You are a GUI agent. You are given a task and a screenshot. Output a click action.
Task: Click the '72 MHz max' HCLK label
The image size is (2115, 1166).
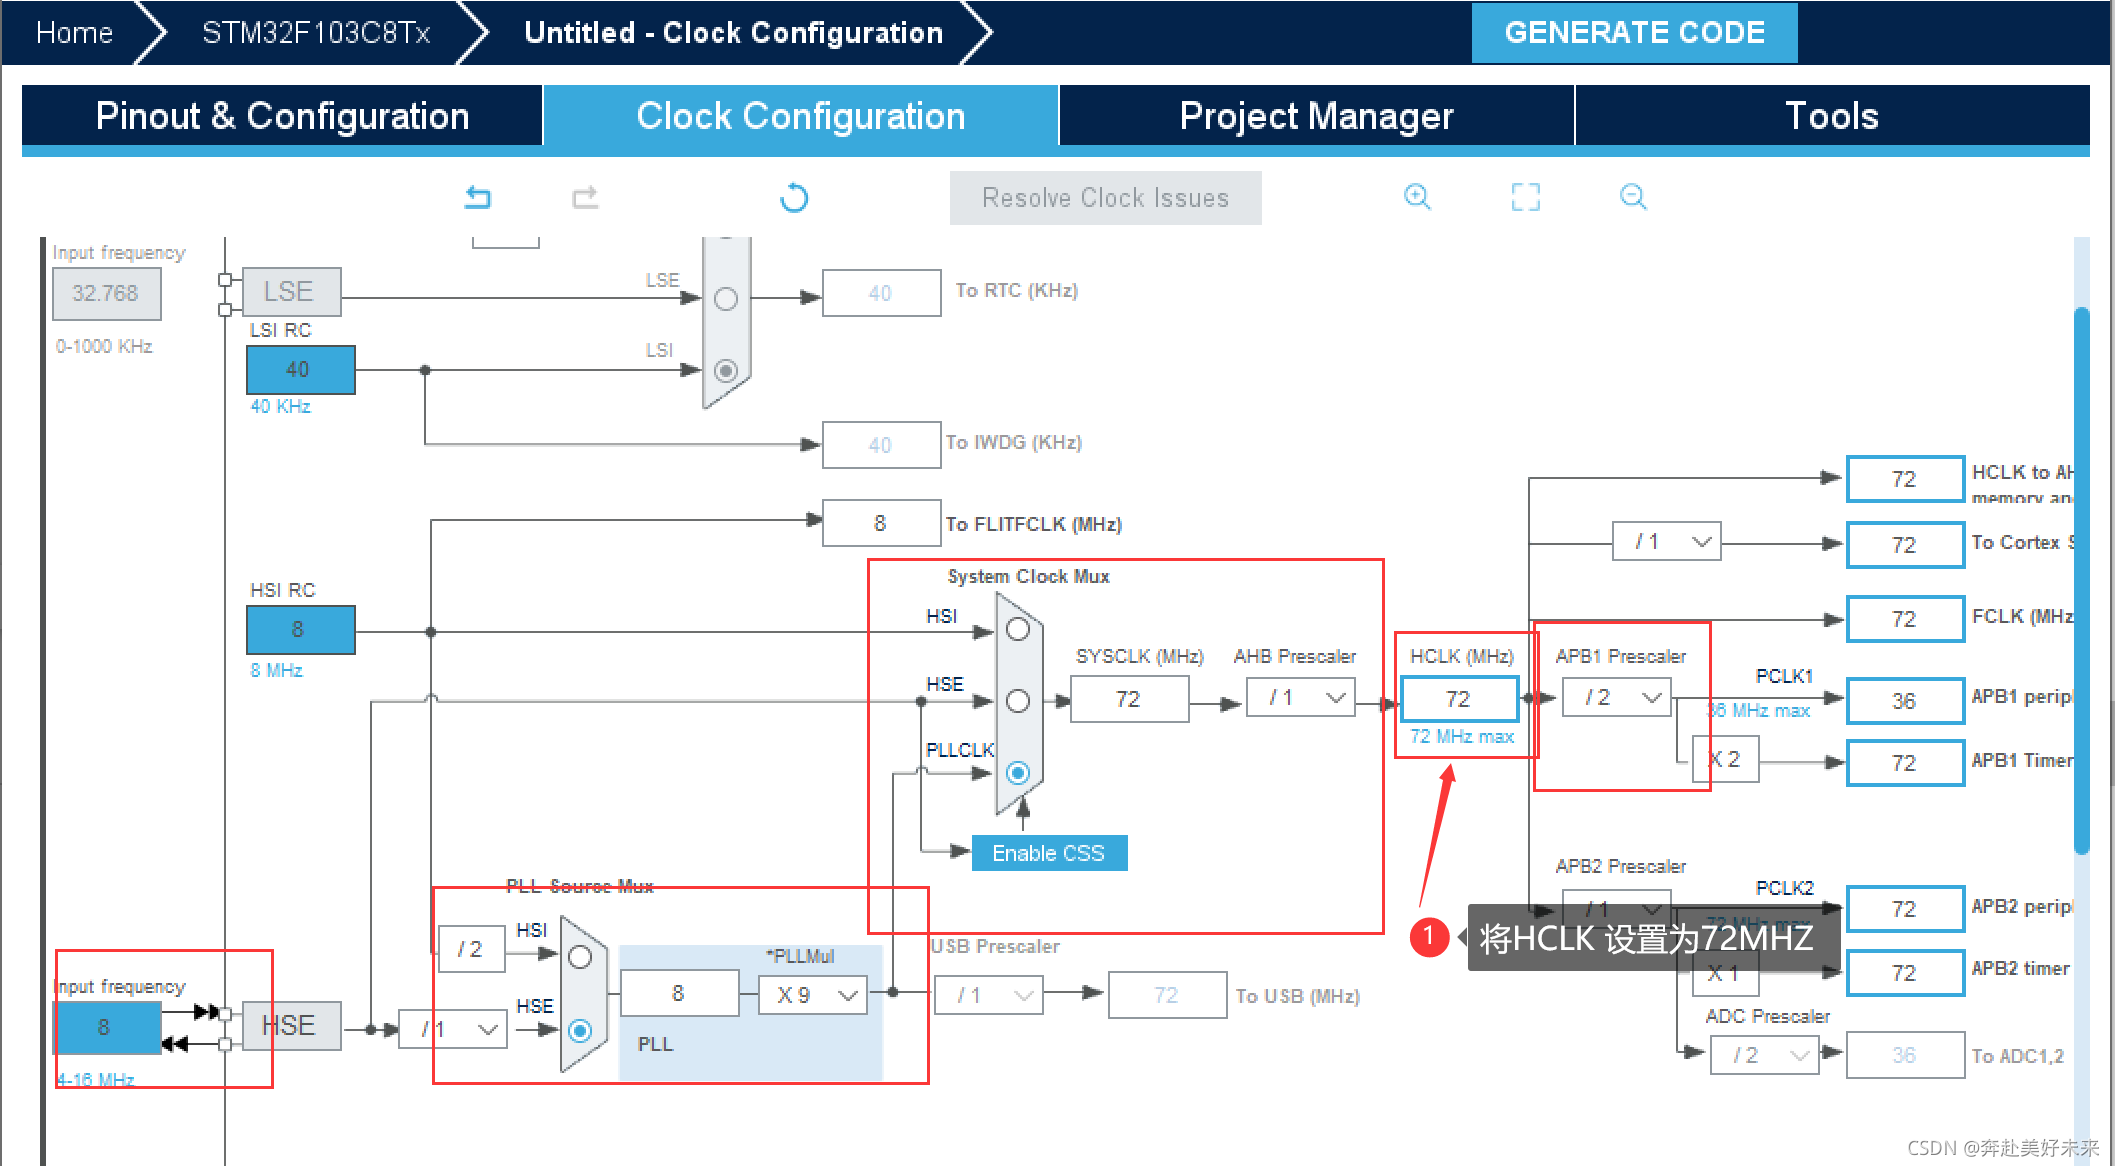1461,737
